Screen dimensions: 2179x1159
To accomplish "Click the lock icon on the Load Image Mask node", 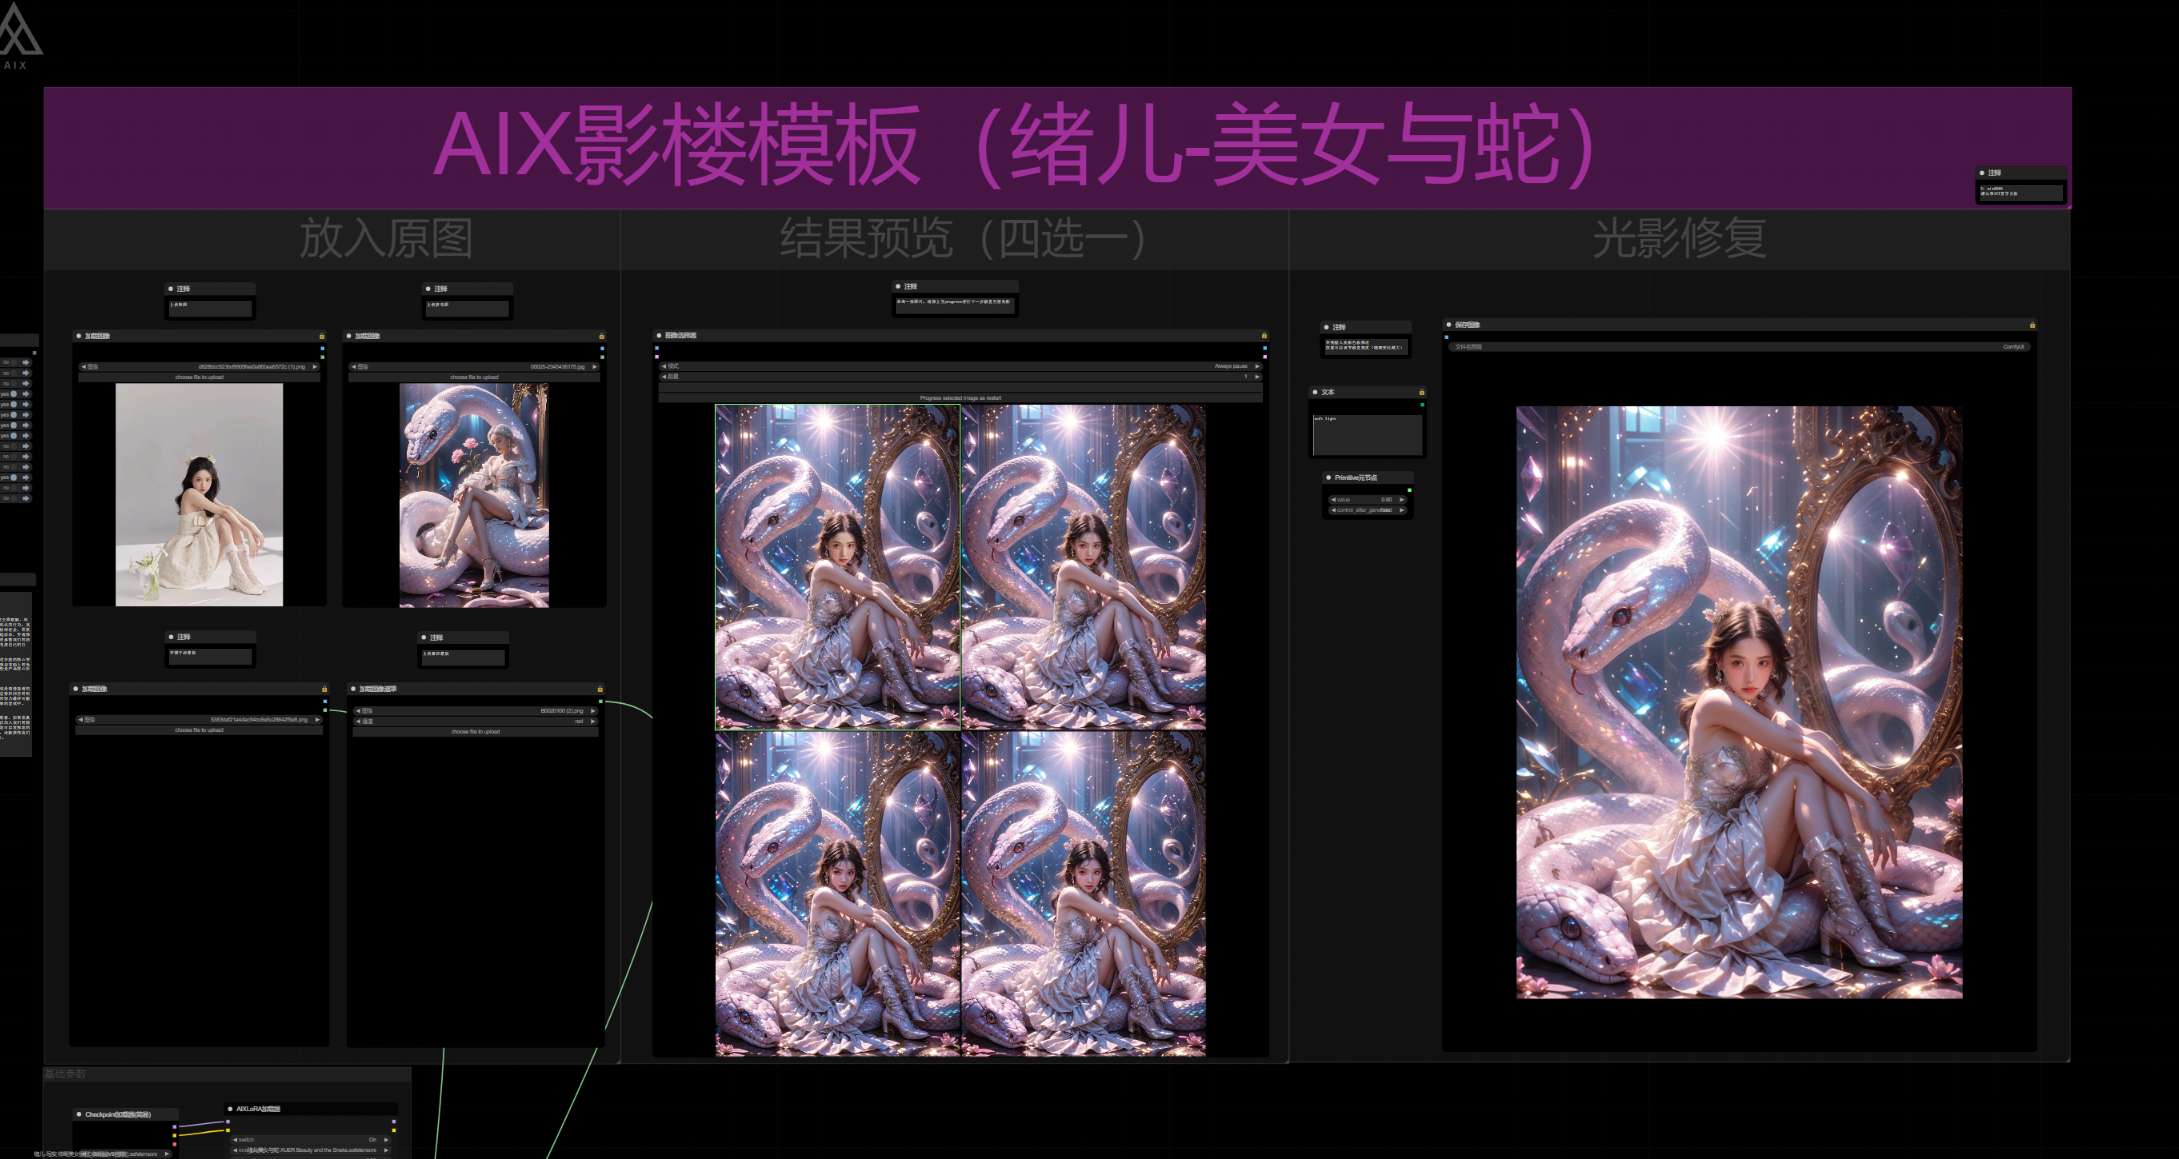I will pos(600,689).
